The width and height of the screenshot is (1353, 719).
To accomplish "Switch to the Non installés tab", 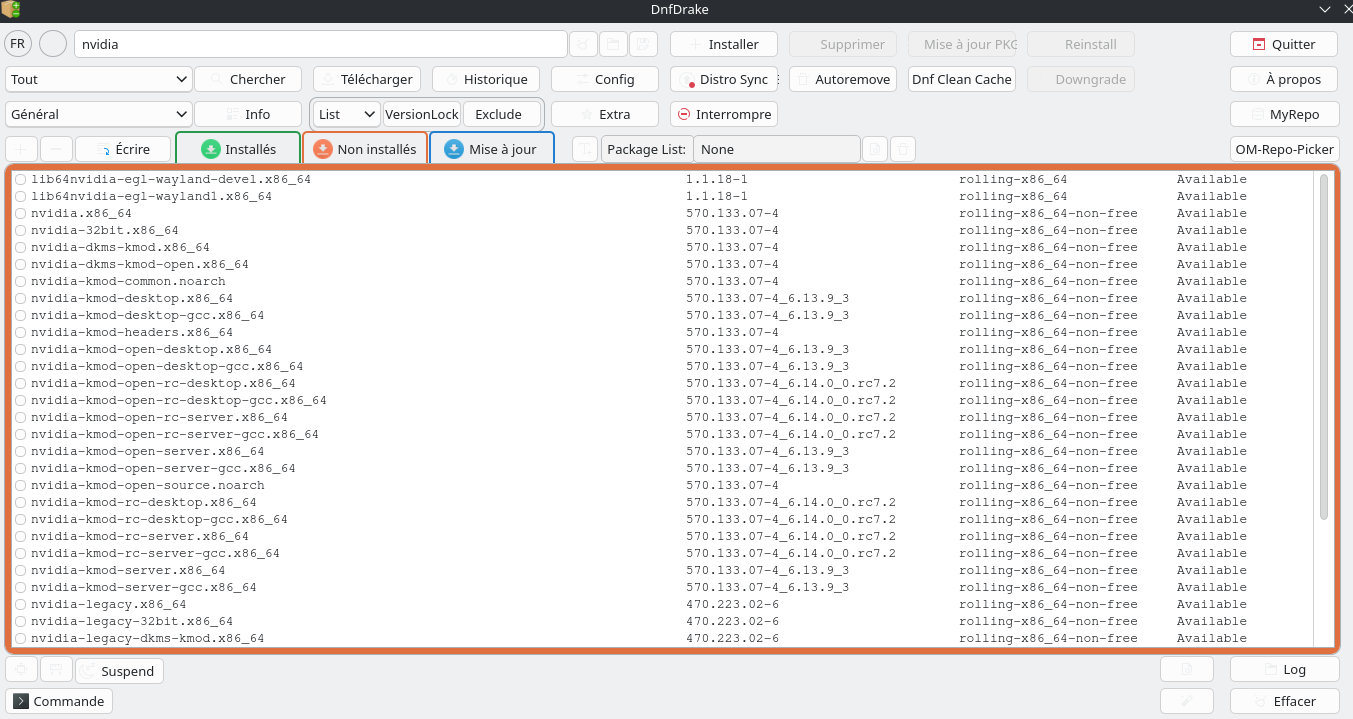I will pos(365,149).
